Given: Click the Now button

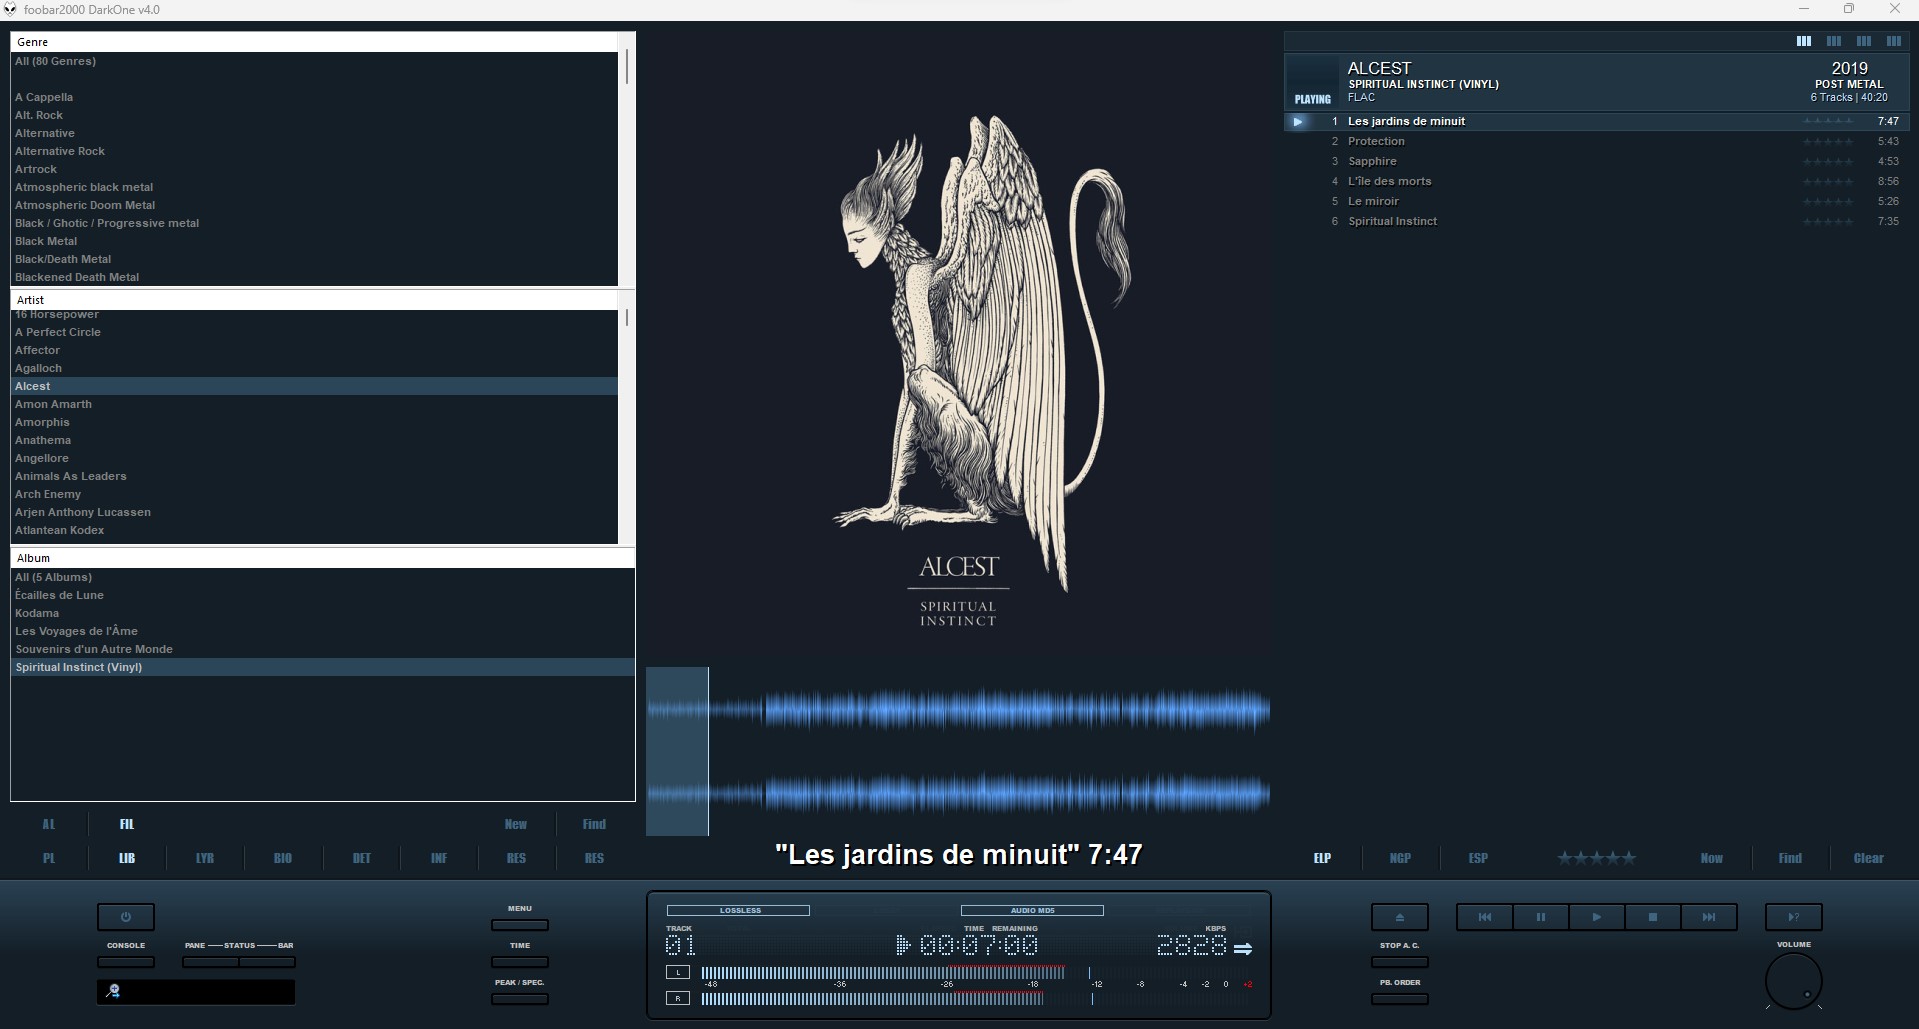Looking at the screenshot, I should (x=1712, y=858).
